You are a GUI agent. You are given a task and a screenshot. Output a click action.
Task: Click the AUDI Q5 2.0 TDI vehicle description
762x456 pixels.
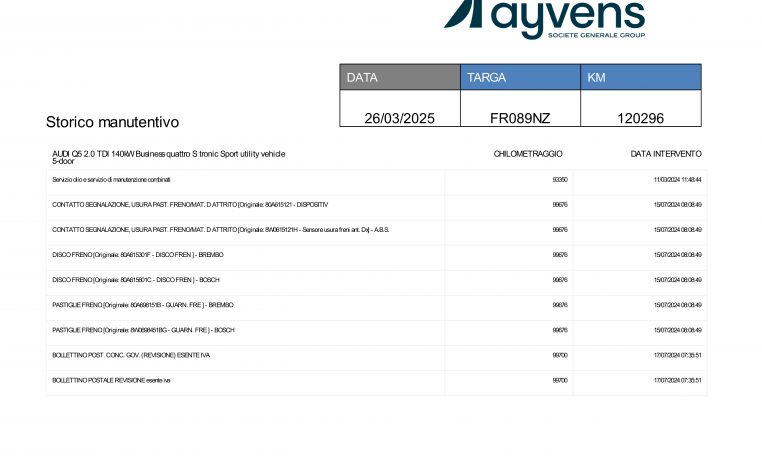(168, 156)
